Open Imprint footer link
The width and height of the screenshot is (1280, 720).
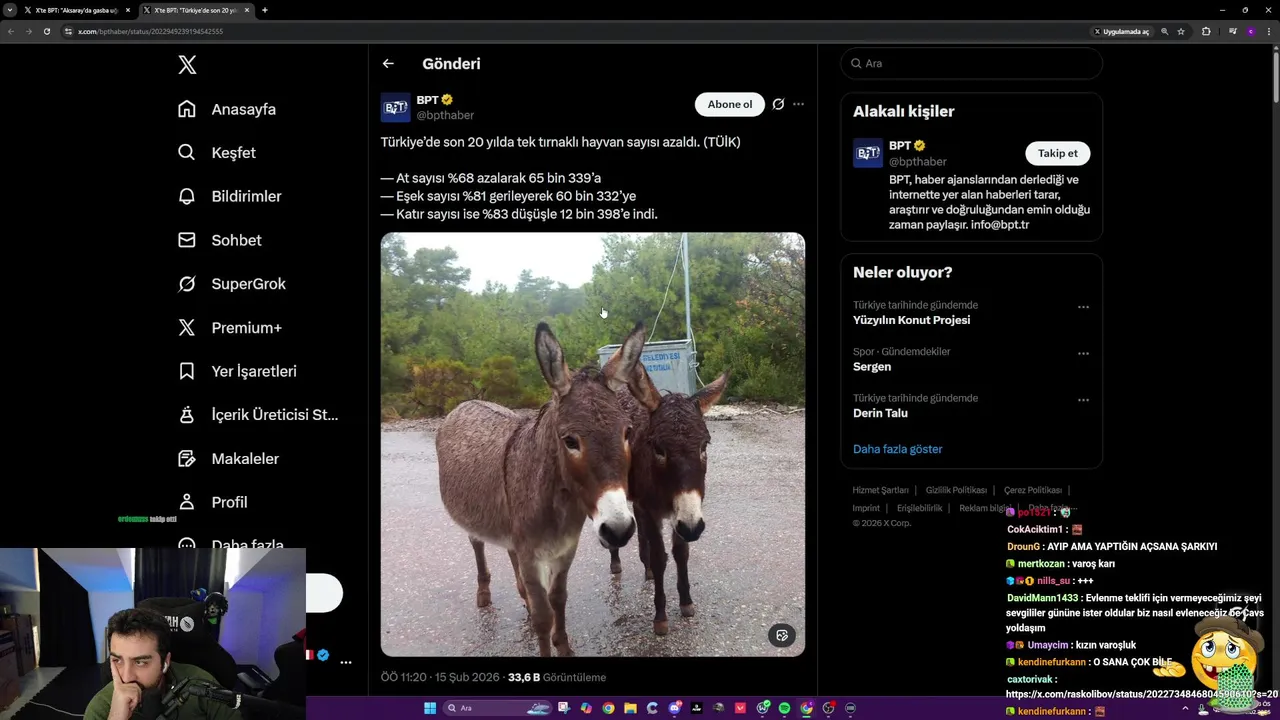[866, 508]
